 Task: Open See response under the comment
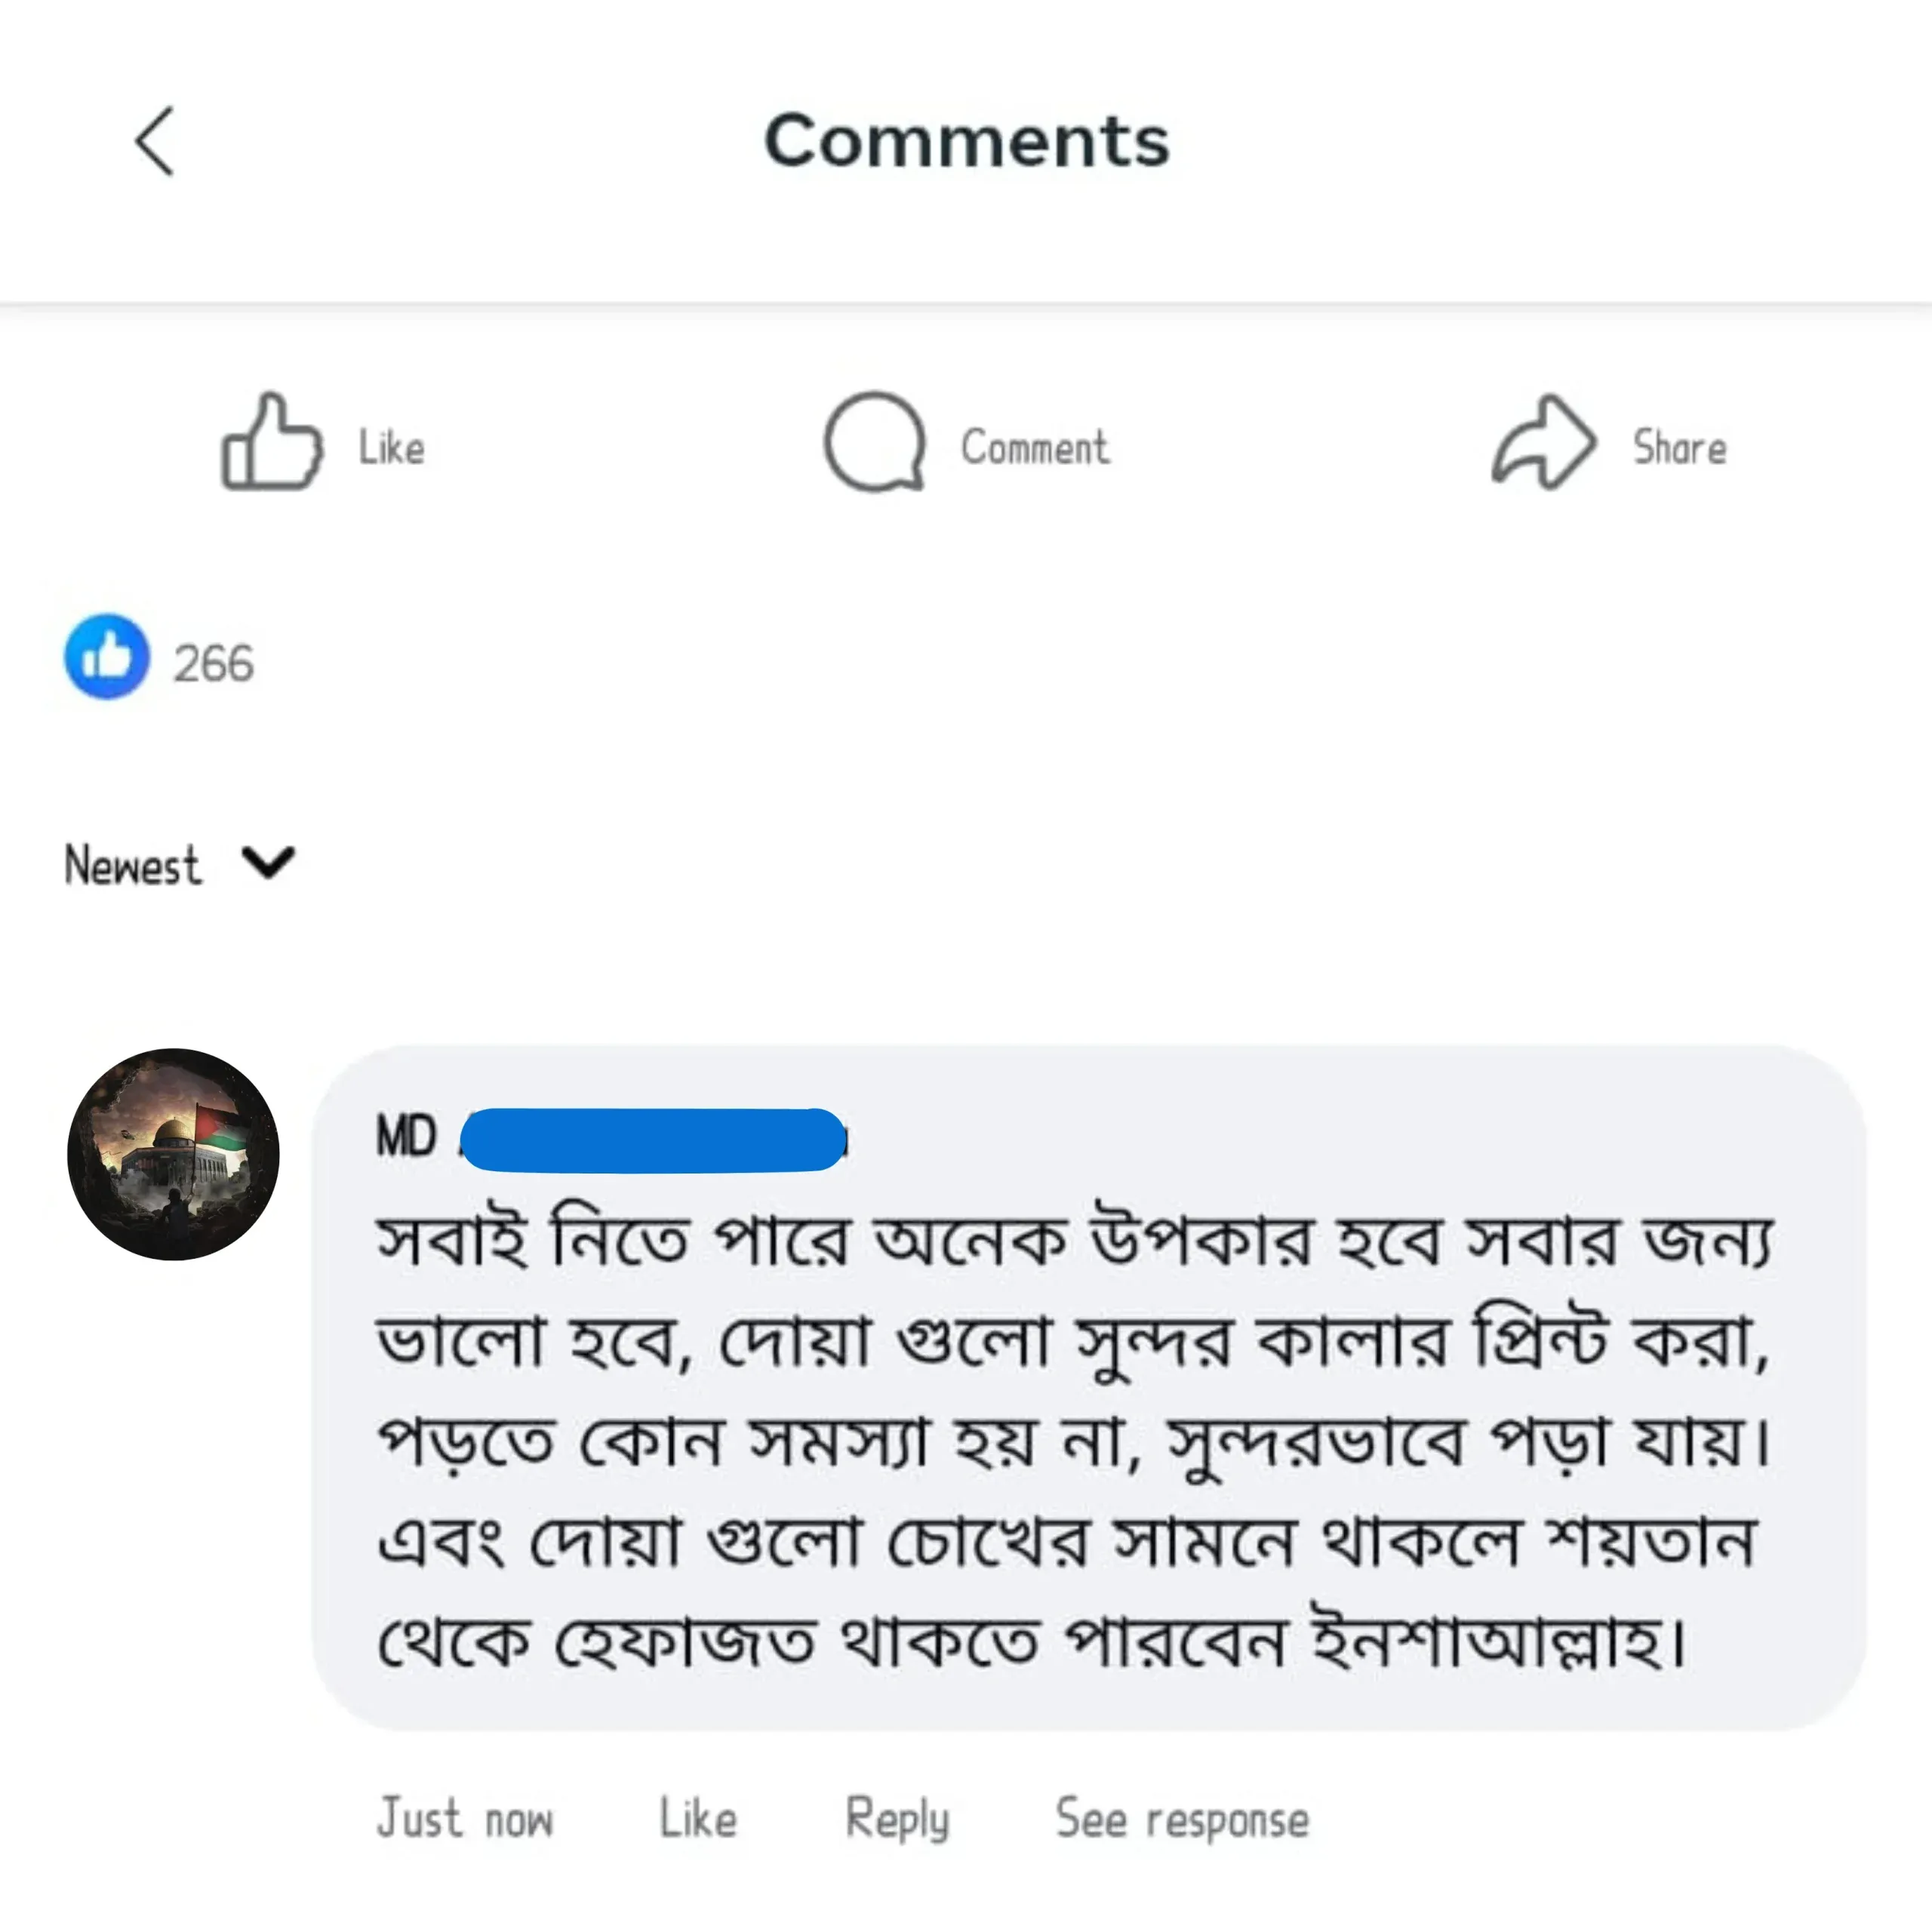pyautogui.click(x=1182, y=1818)
